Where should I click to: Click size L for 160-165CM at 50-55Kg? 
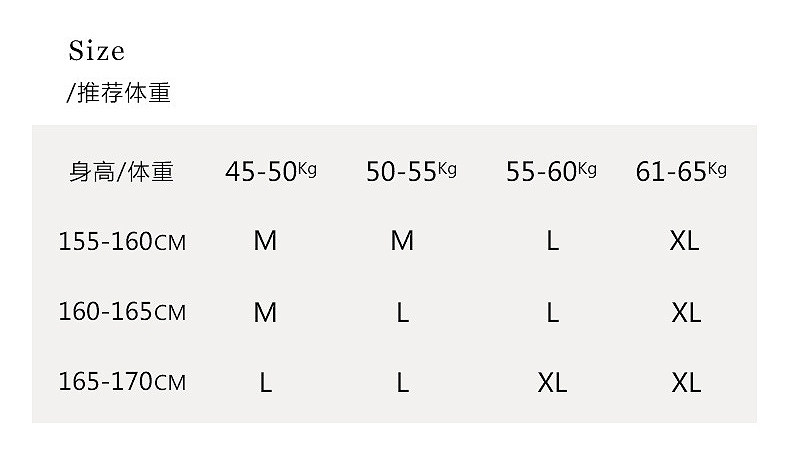(x=402, y=312)
